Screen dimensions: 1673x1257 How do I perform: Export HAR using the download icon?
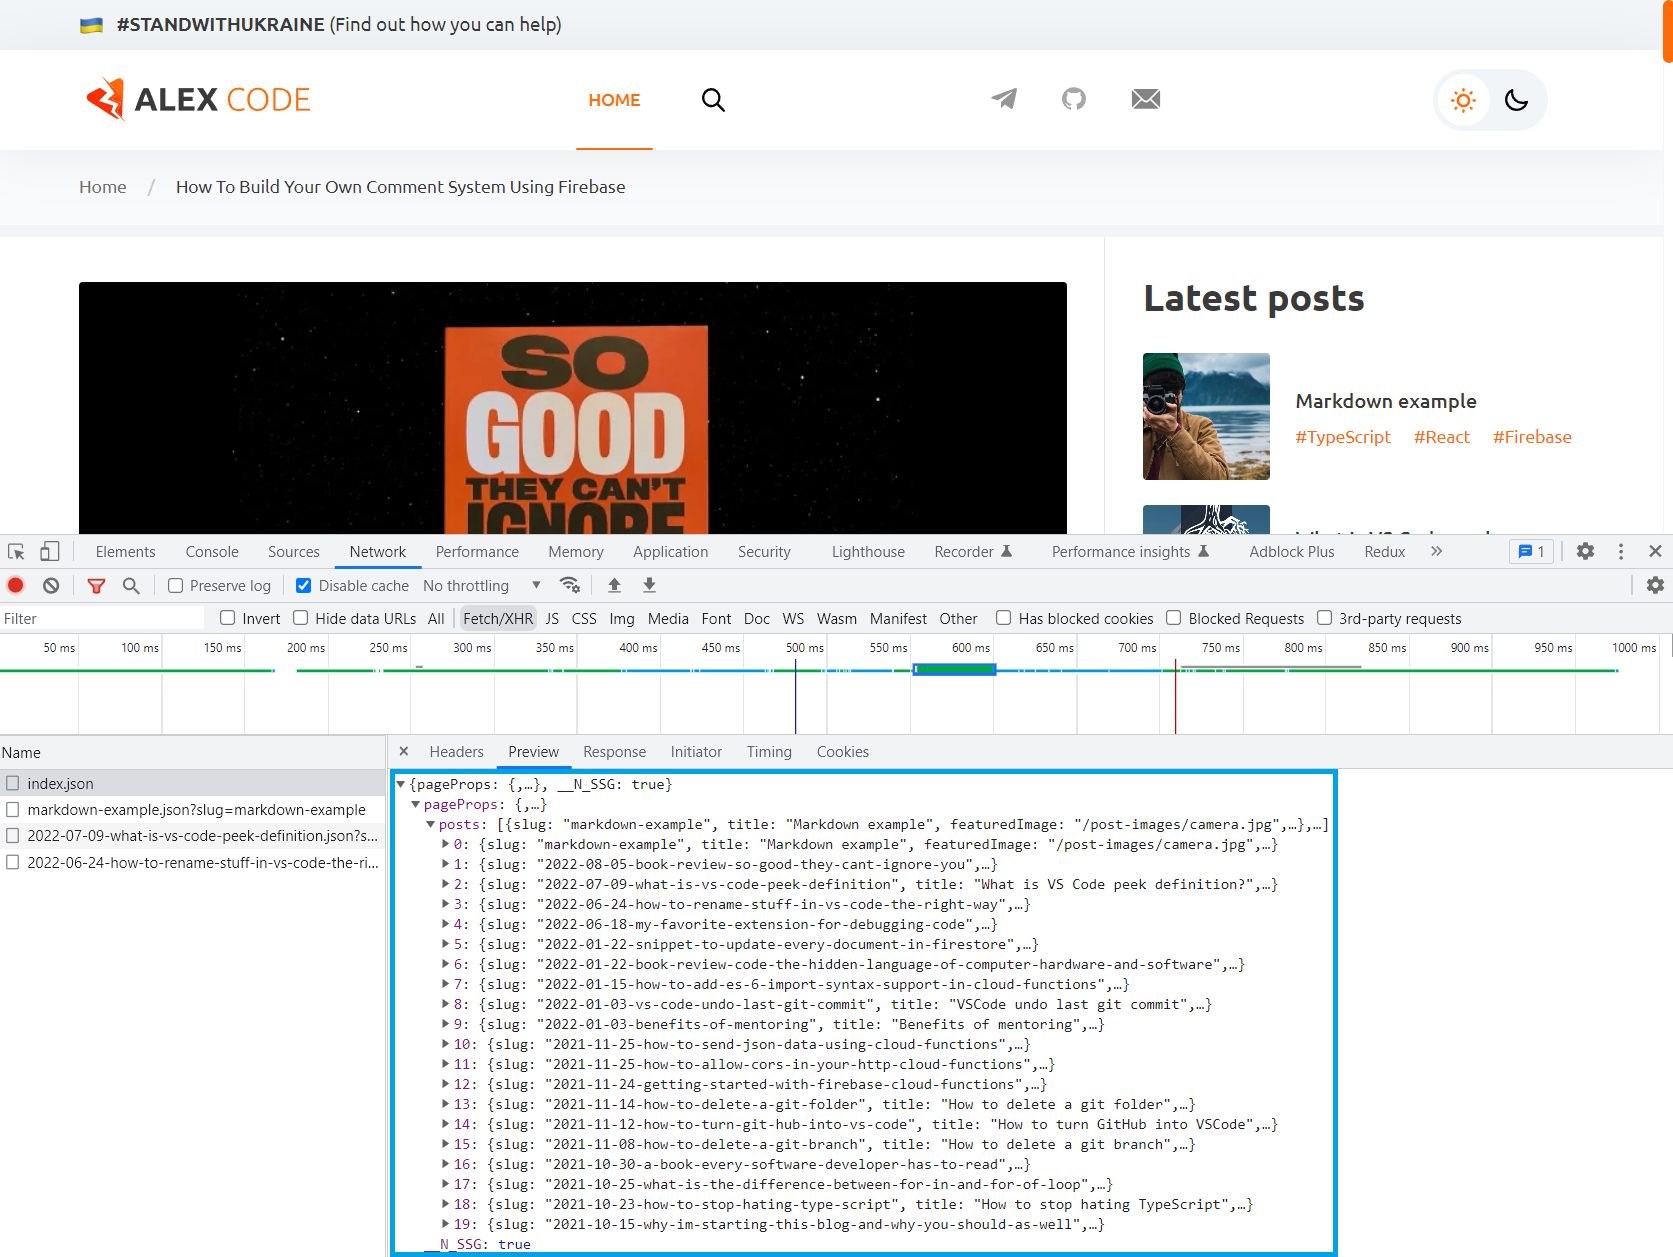(x=648, y=585)
